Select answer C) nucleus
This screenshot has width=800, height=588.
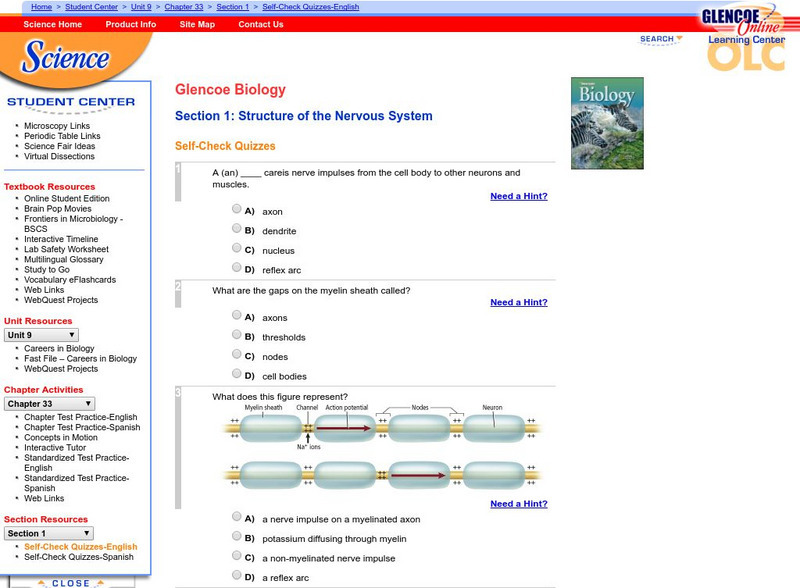[237, 248]
